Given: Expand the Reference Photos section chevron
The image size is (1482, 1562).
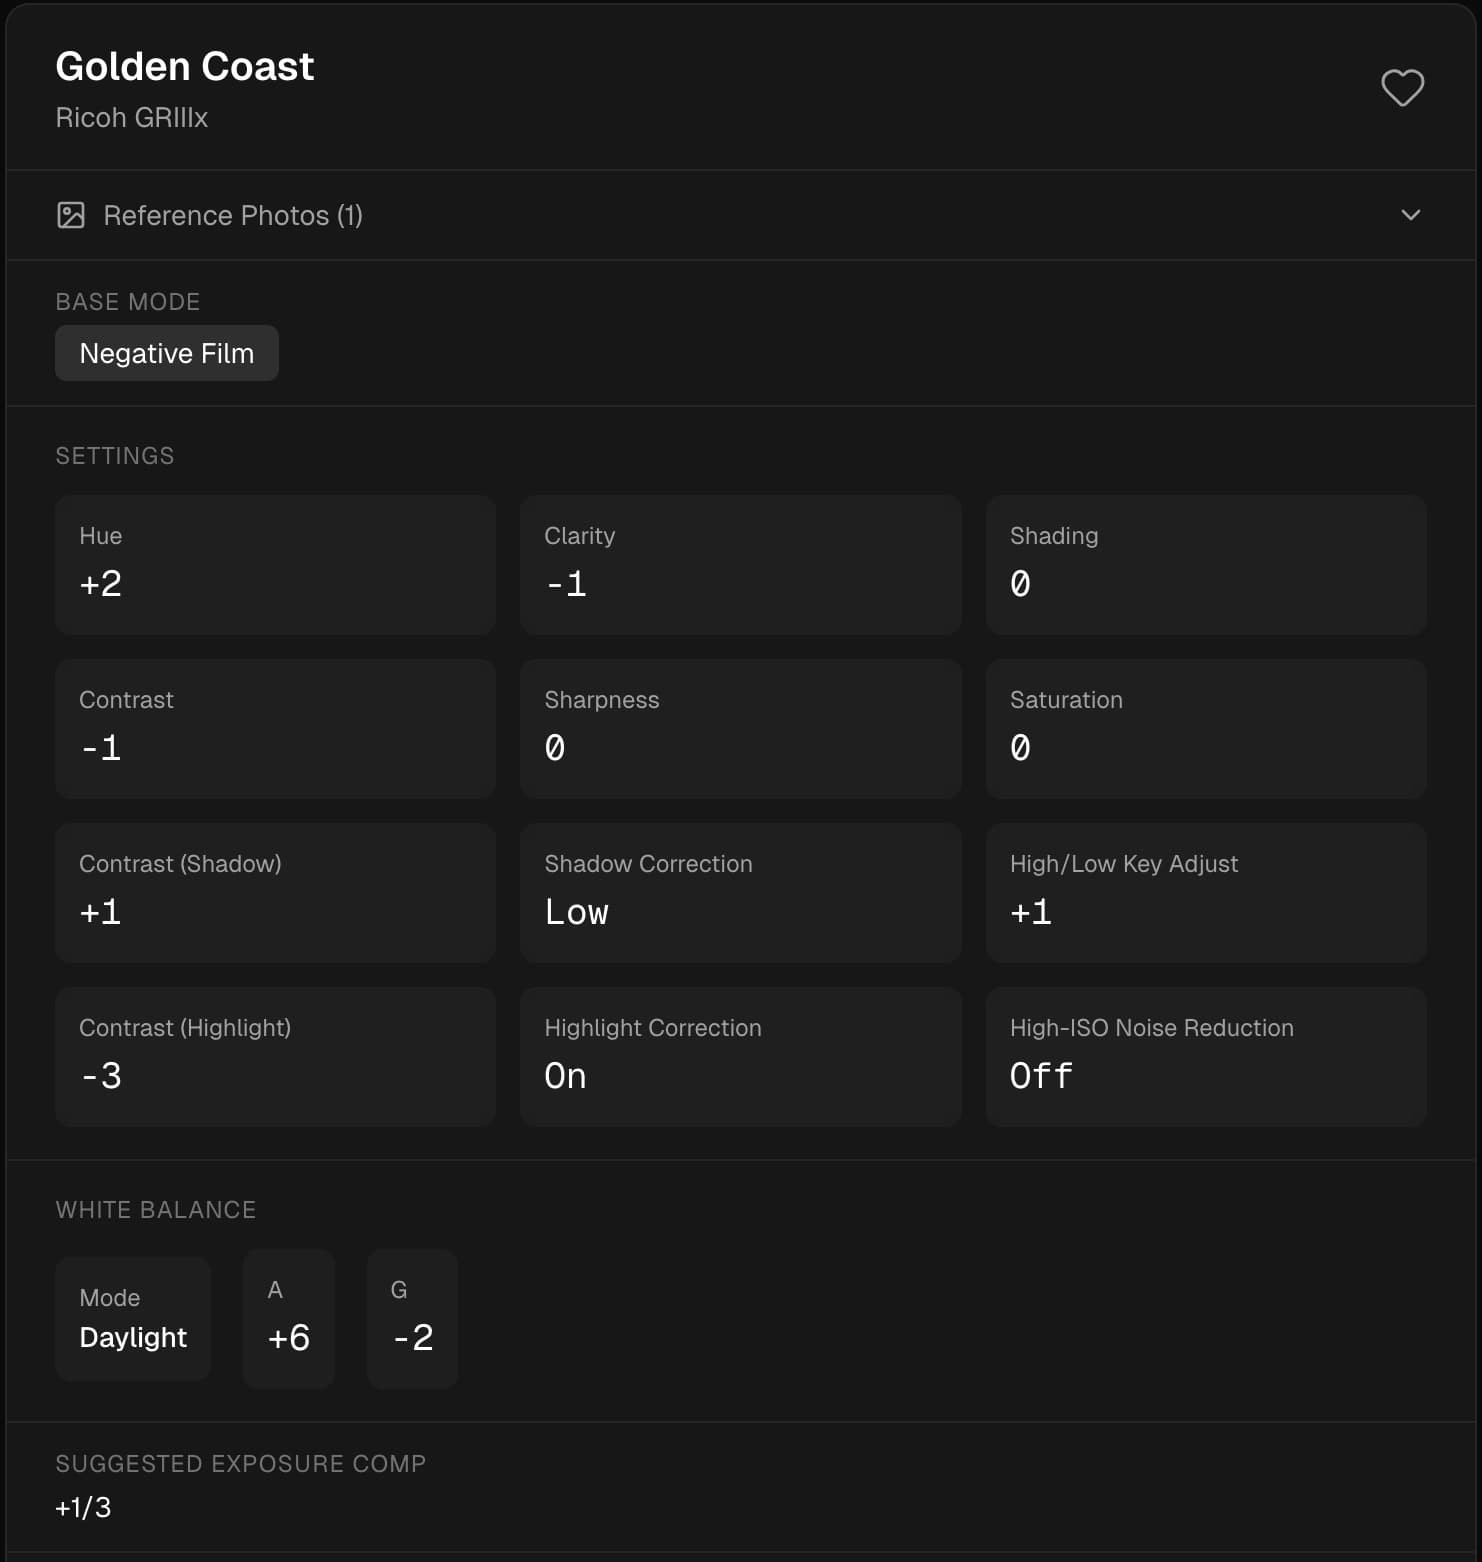Looking at the screenshot, I should coord(1411,214).
